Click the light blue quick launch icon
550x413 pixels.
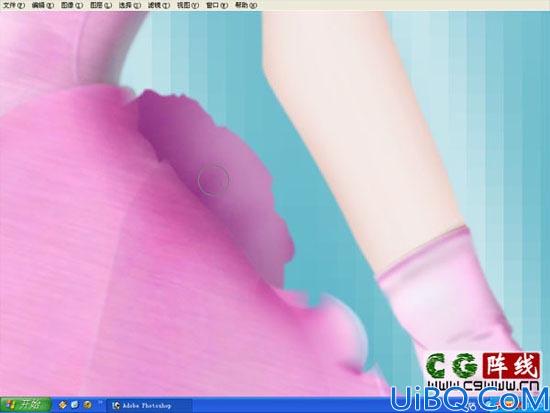pyautogui.click(x=75, y=405)
